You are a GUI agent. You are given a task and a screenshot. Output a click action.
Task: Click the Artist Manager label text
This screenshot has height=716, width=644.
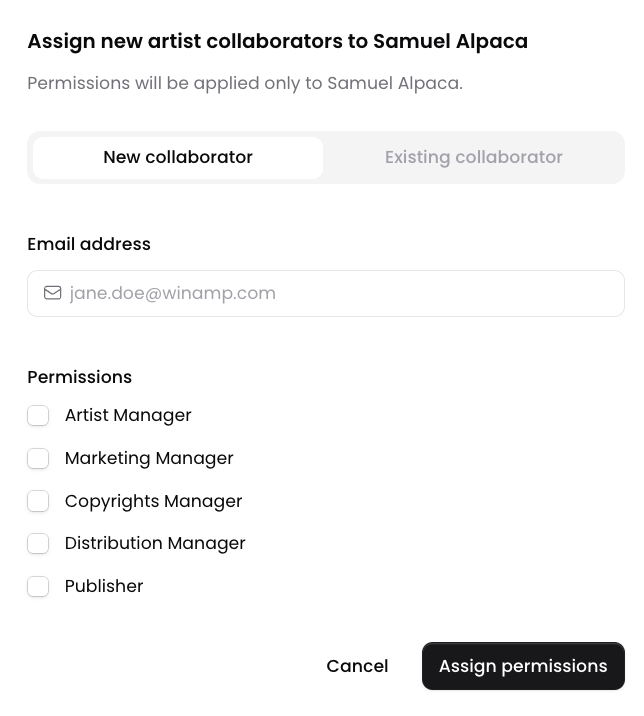[x=128, y=416]
